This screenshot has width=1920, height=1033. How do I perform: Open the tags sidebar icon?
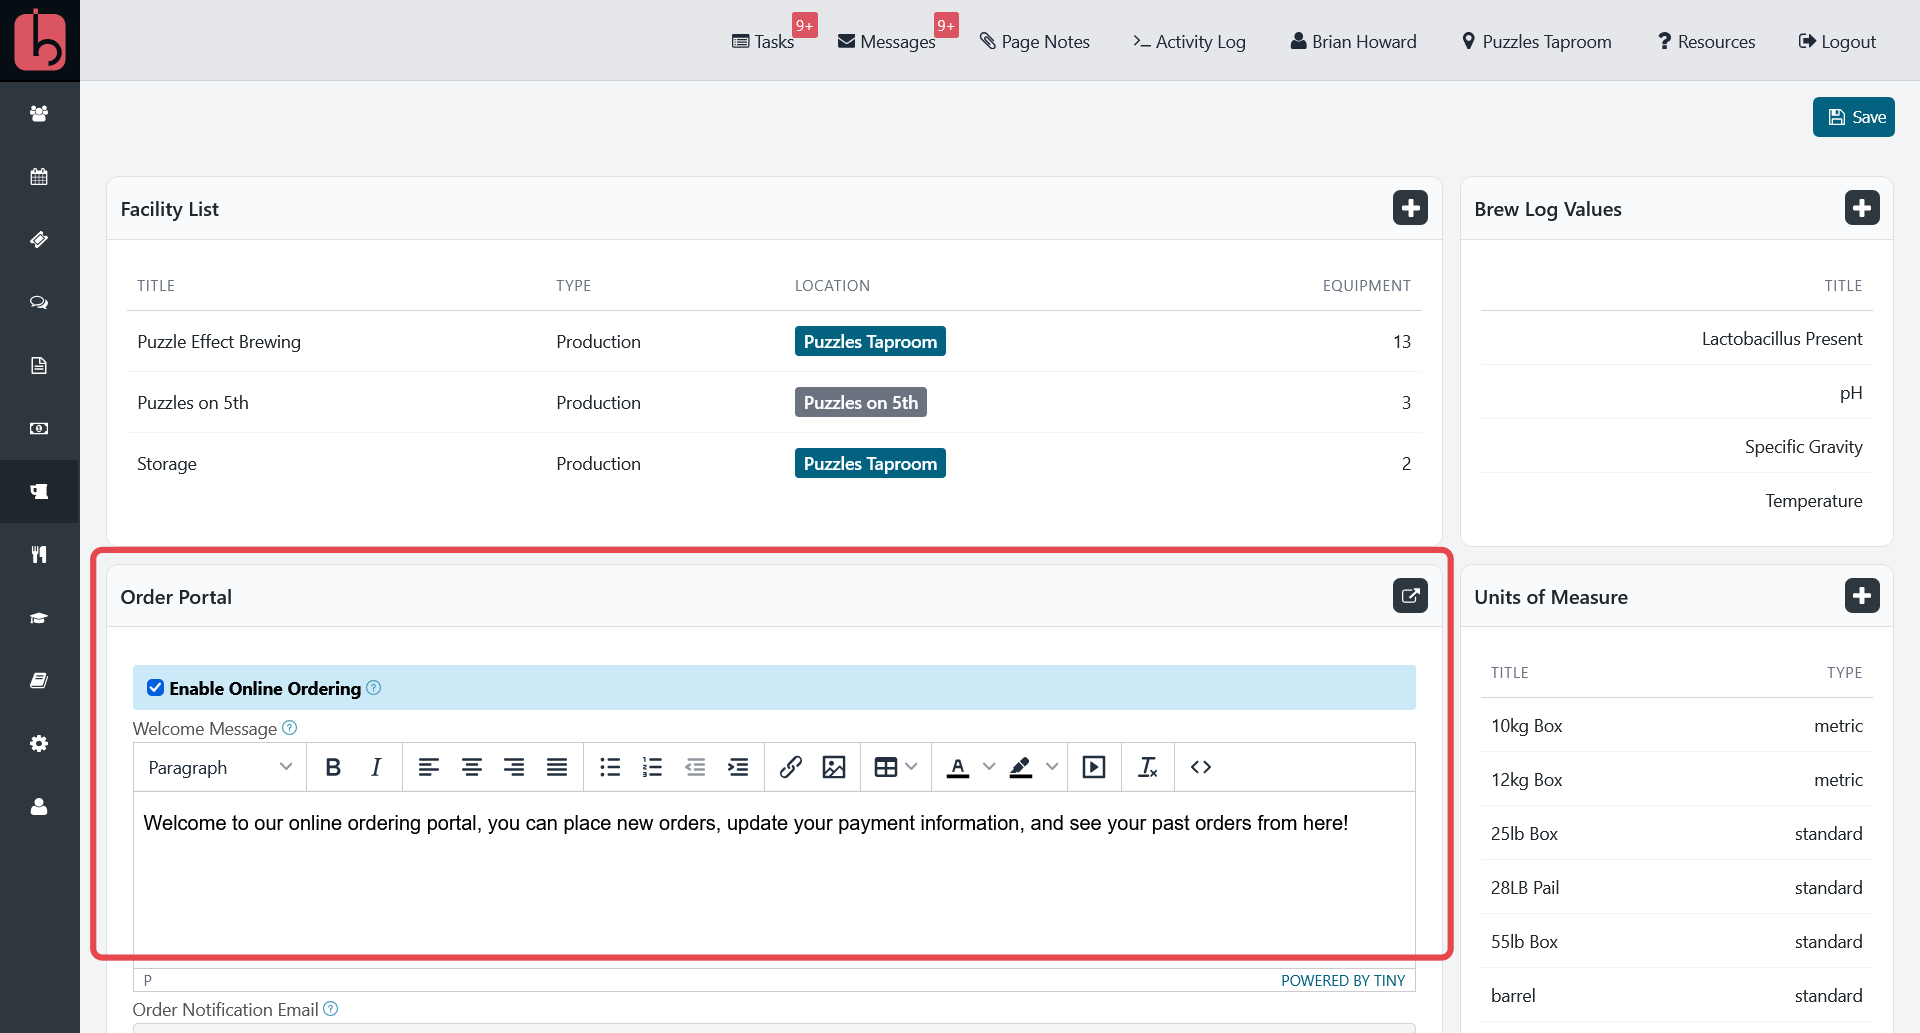pyautogui.click(x=39, y=240)
